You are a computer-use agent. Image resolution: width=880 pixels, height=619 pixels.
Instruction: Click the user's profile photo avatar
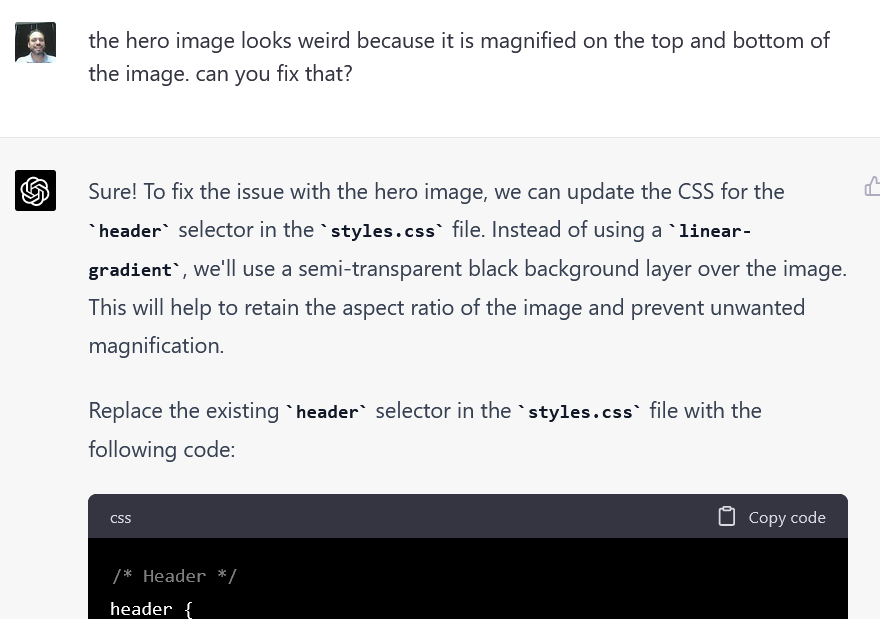tap(35, 42)
